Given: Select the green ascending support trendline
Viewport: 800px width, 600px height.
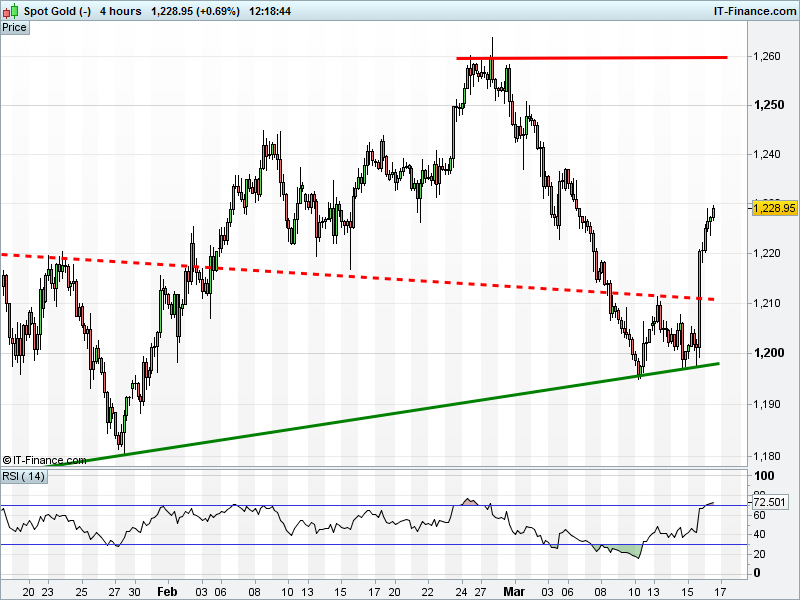Looking at the screenshot, I should click(383, 415).
